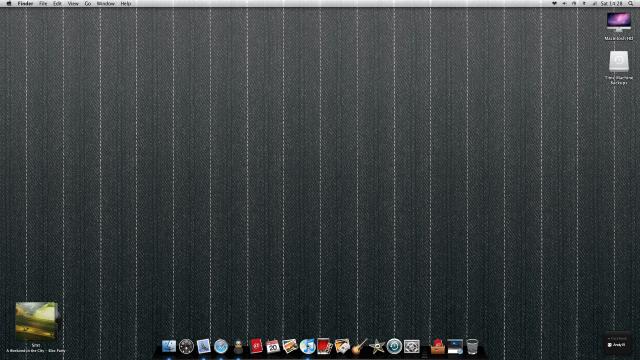Open the Help menu

coord(126,3)
